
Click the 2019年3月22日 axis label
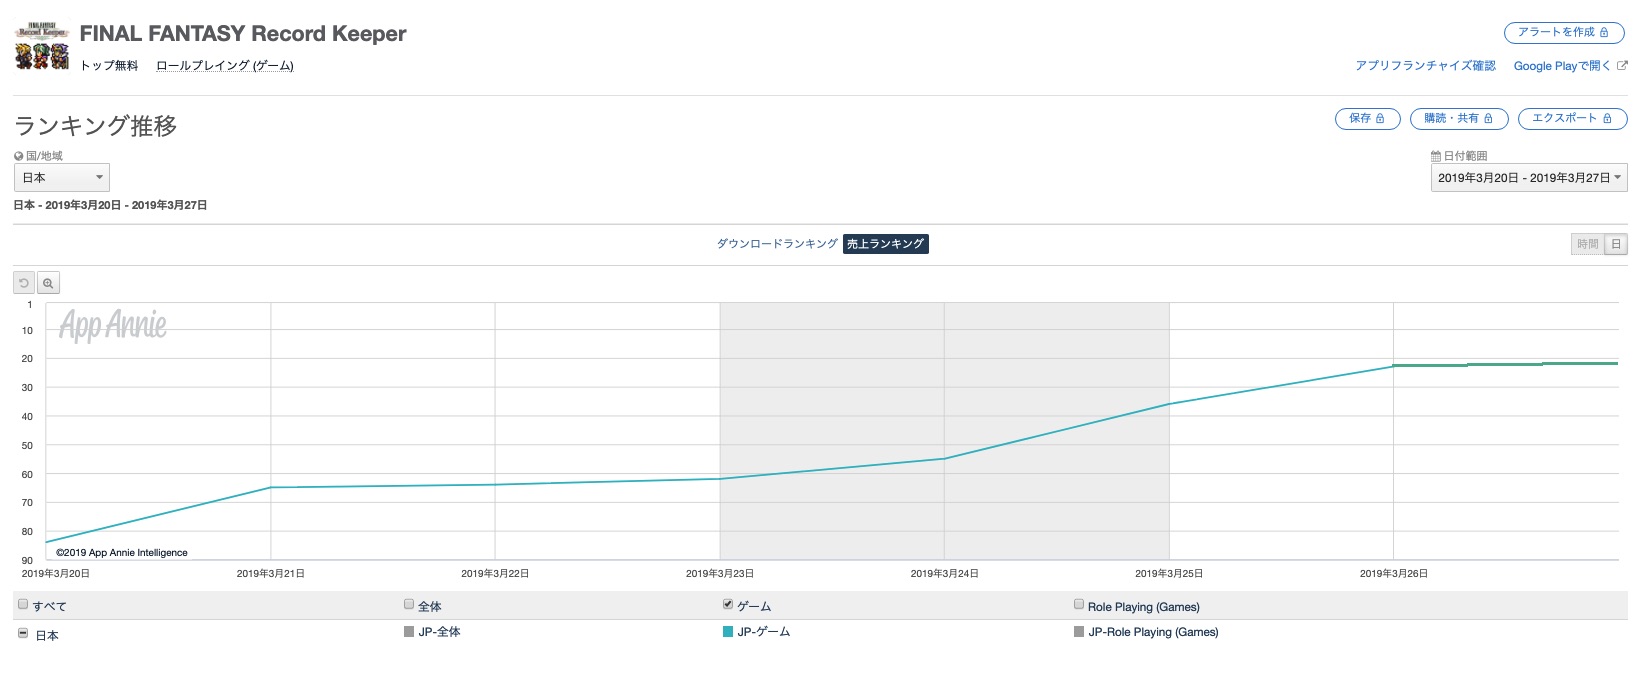click(495, 574)
